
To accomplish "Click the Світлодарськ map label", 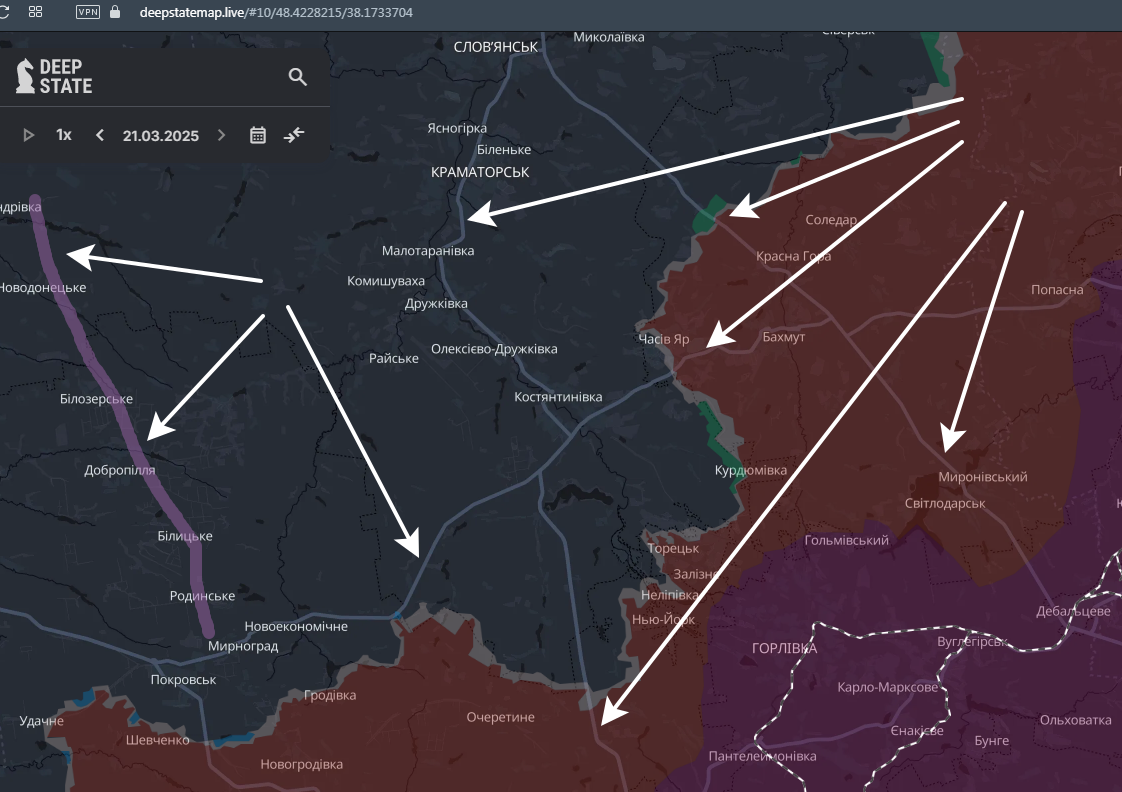I will coord(945,504).
